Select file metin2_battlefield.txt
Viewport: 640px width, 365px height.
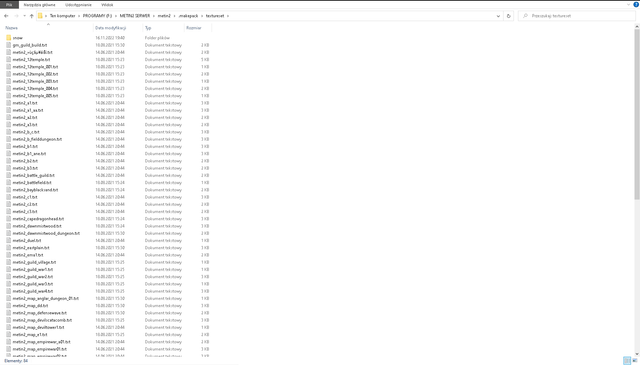point(32,182)
